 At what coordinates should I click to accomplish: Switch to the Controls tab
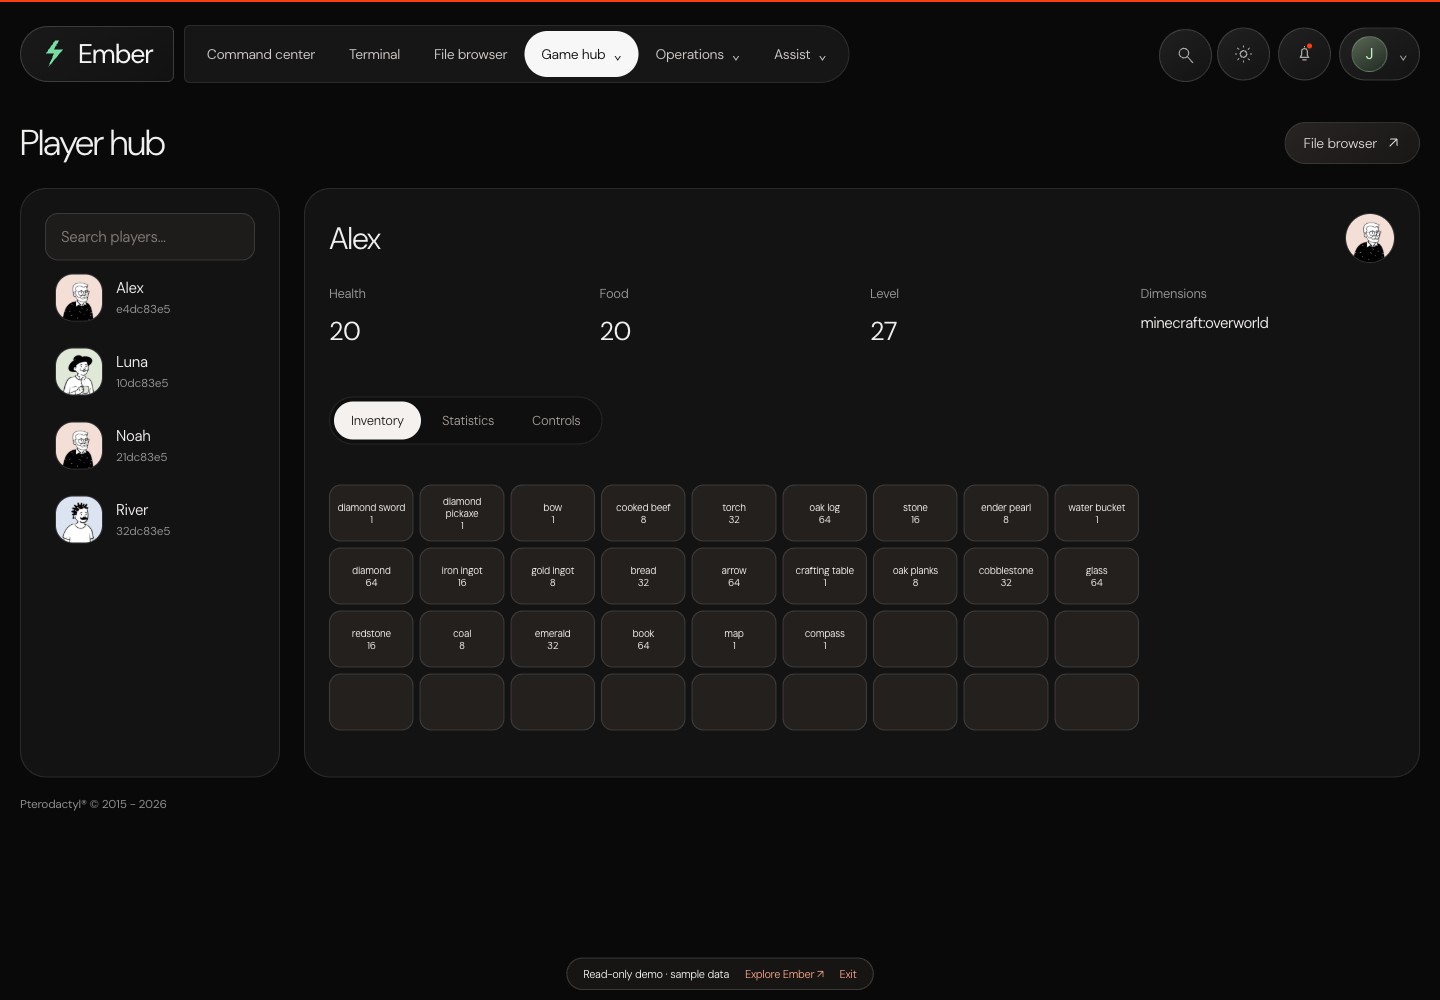point(556,420)
